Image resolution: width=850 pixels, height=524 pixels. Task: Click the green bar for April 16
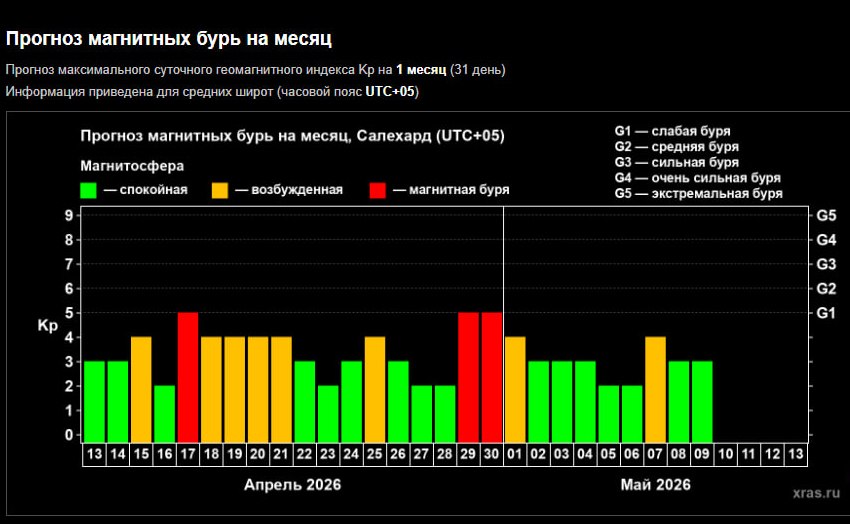tap(165, 412)
